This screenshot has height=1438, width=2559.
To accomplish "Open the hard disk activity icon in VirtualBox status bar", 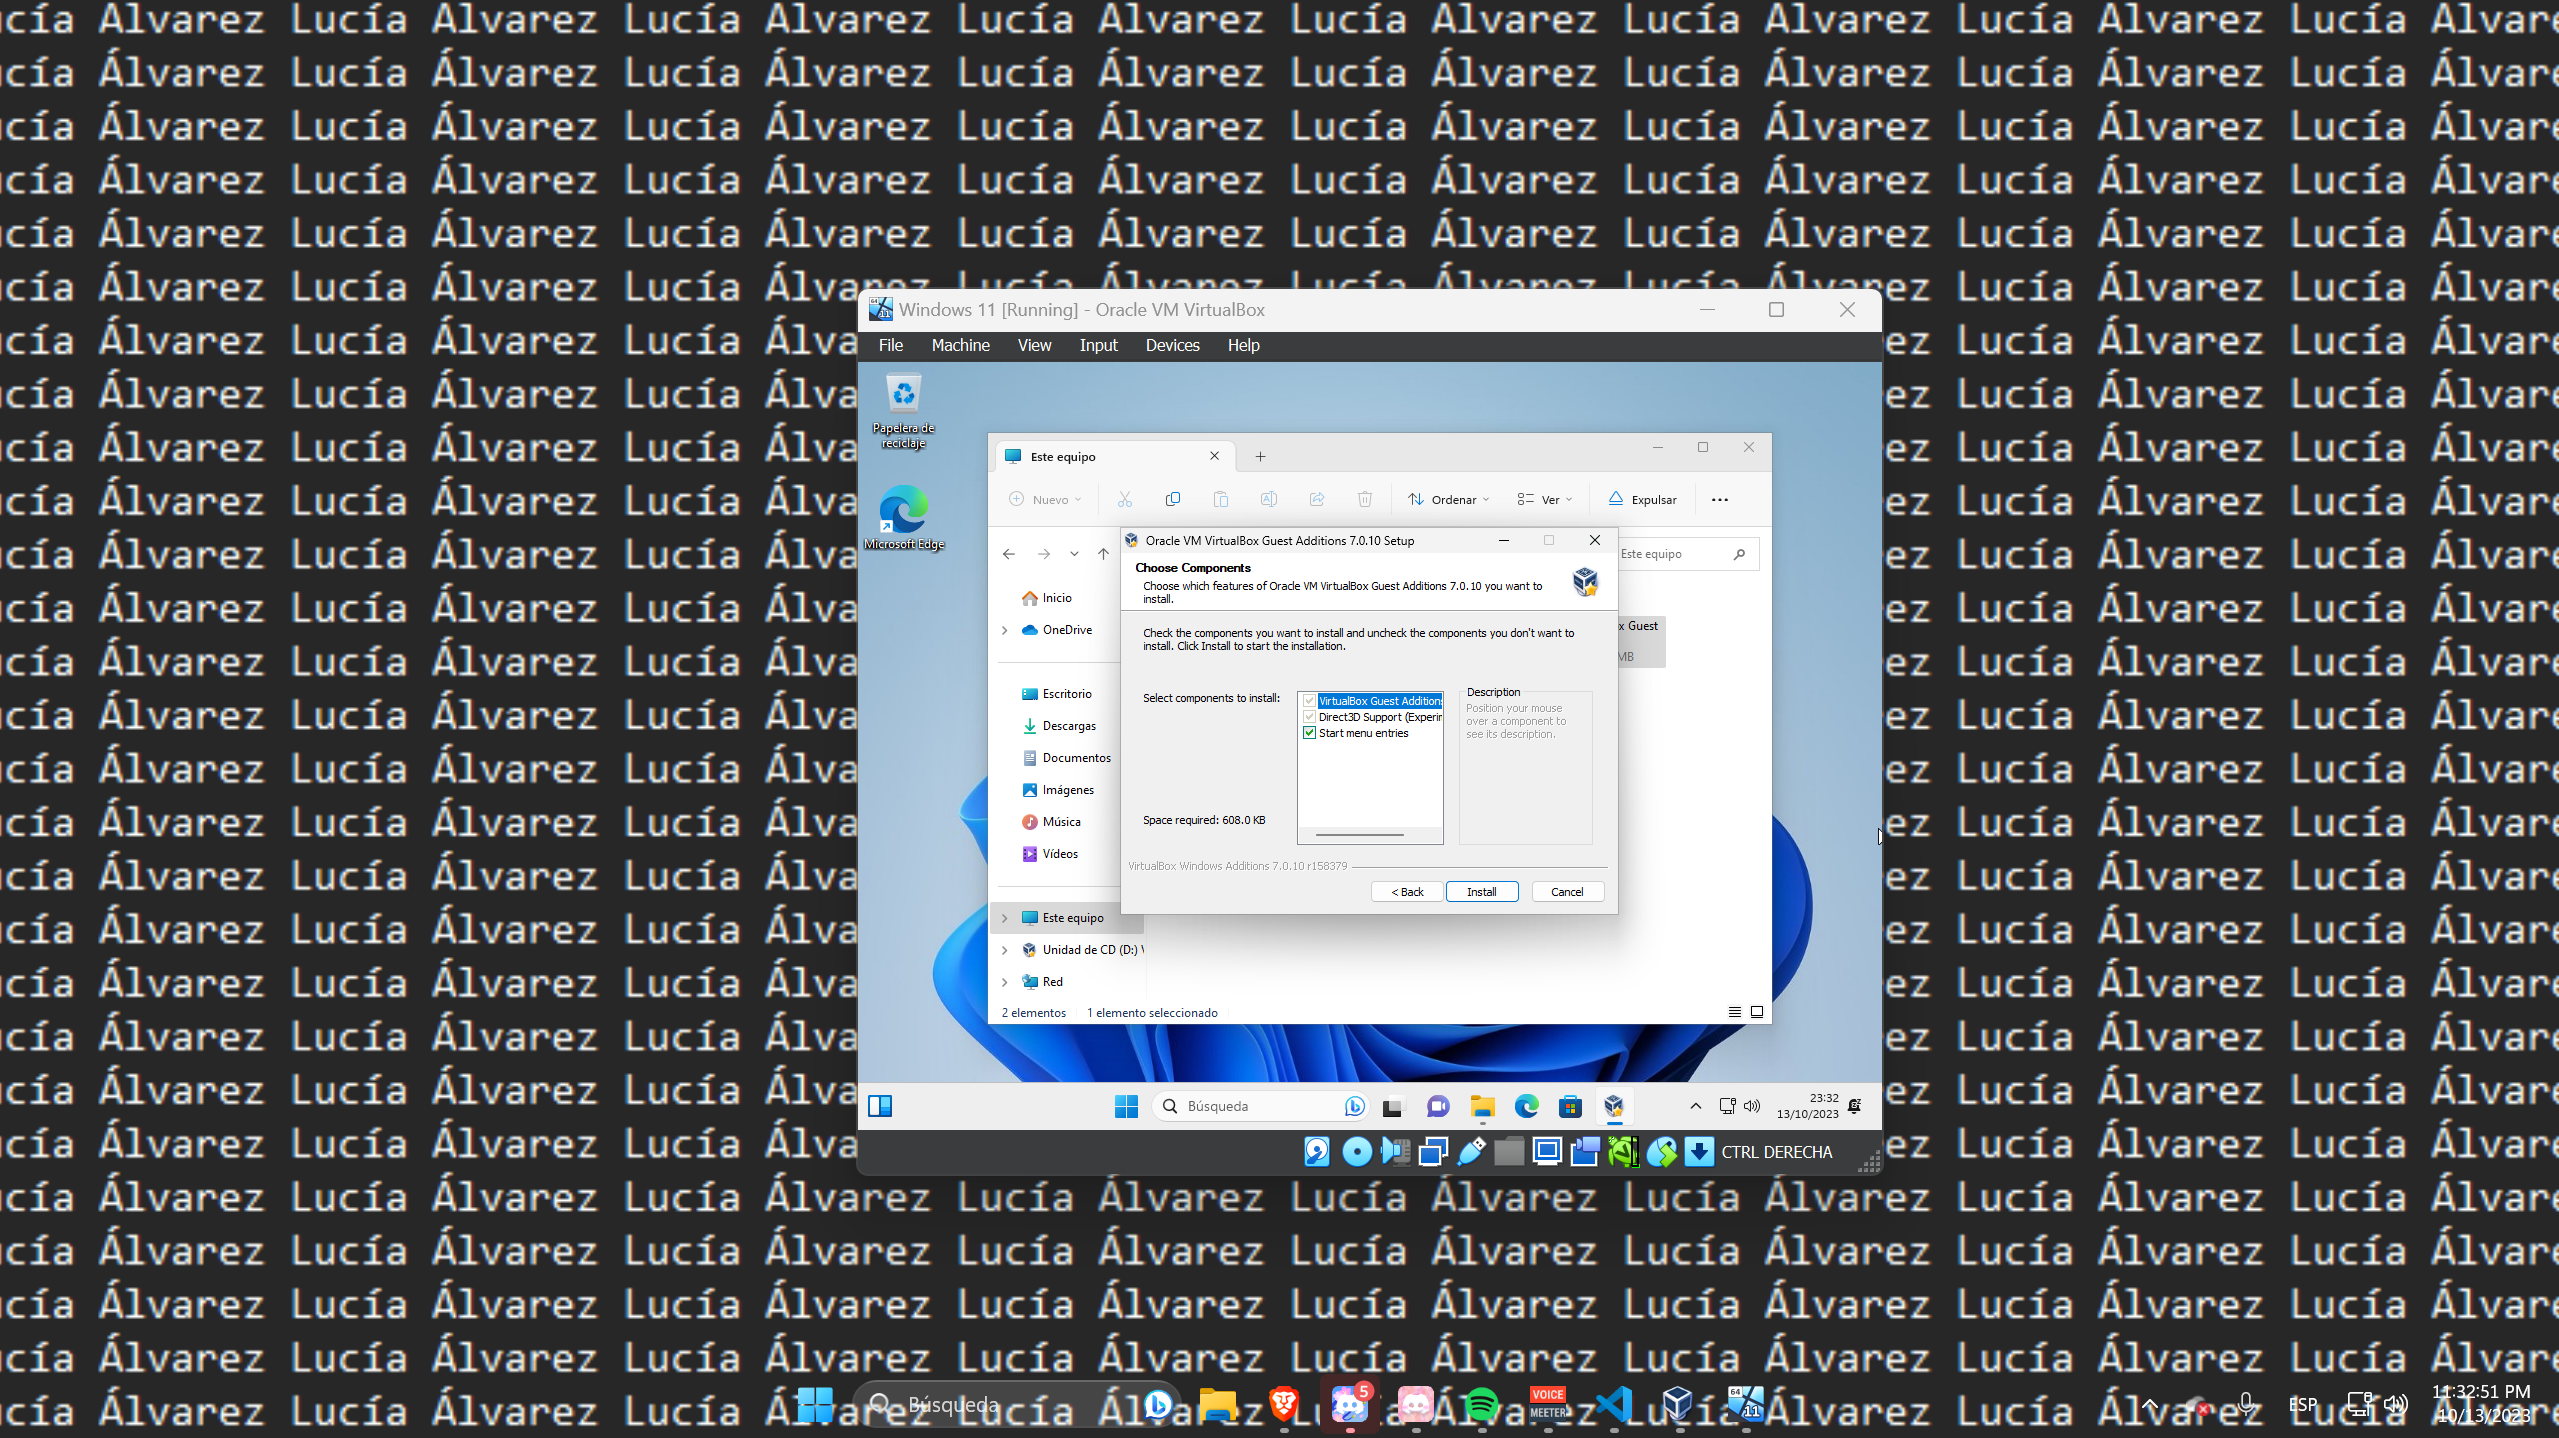I will [1316, 1151].
